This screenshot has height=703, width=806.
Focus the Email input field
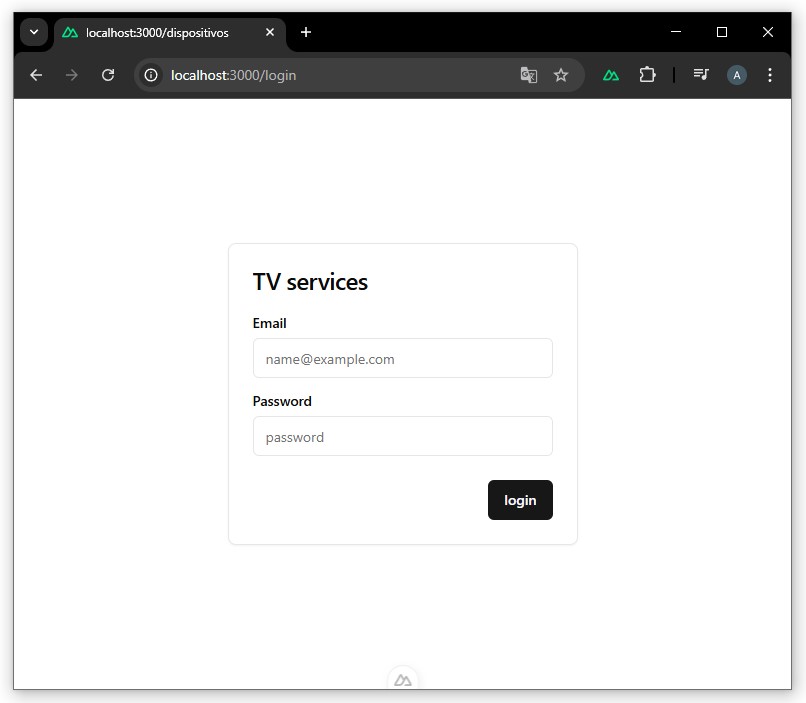(x=402, y=359)
